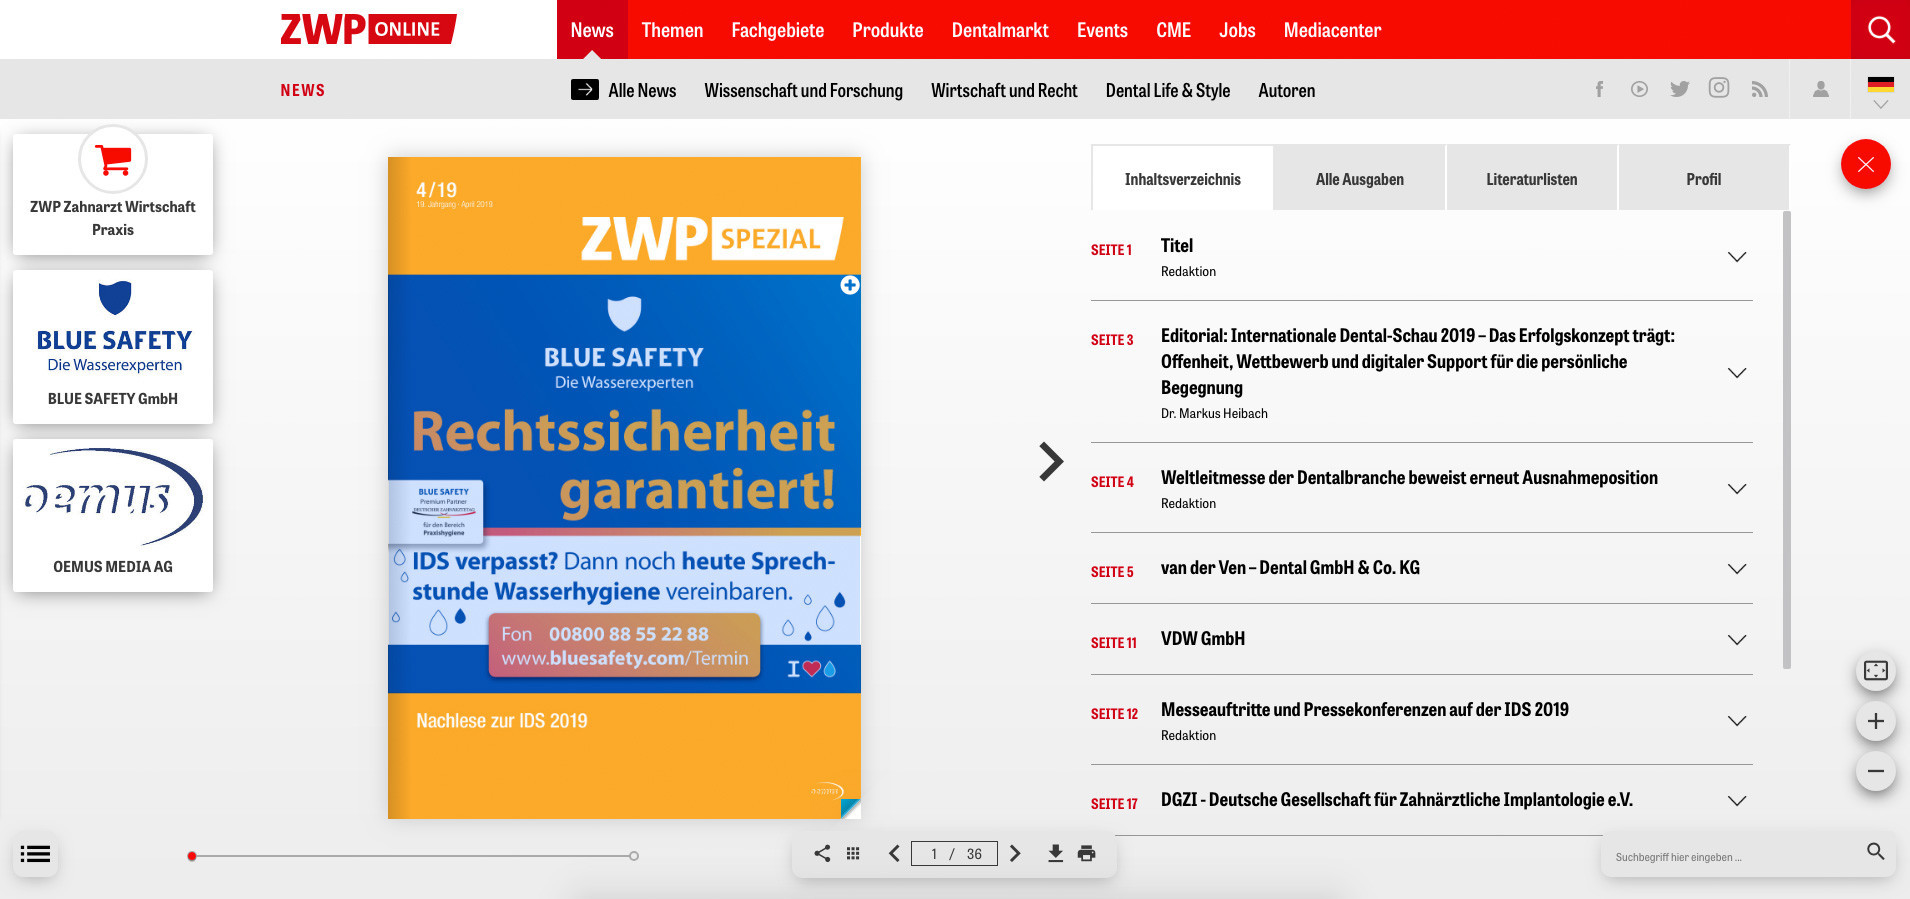This screenshot has width=1910, height=899.
Task: Open the user account icon
Action: (x=1821, y=89)
